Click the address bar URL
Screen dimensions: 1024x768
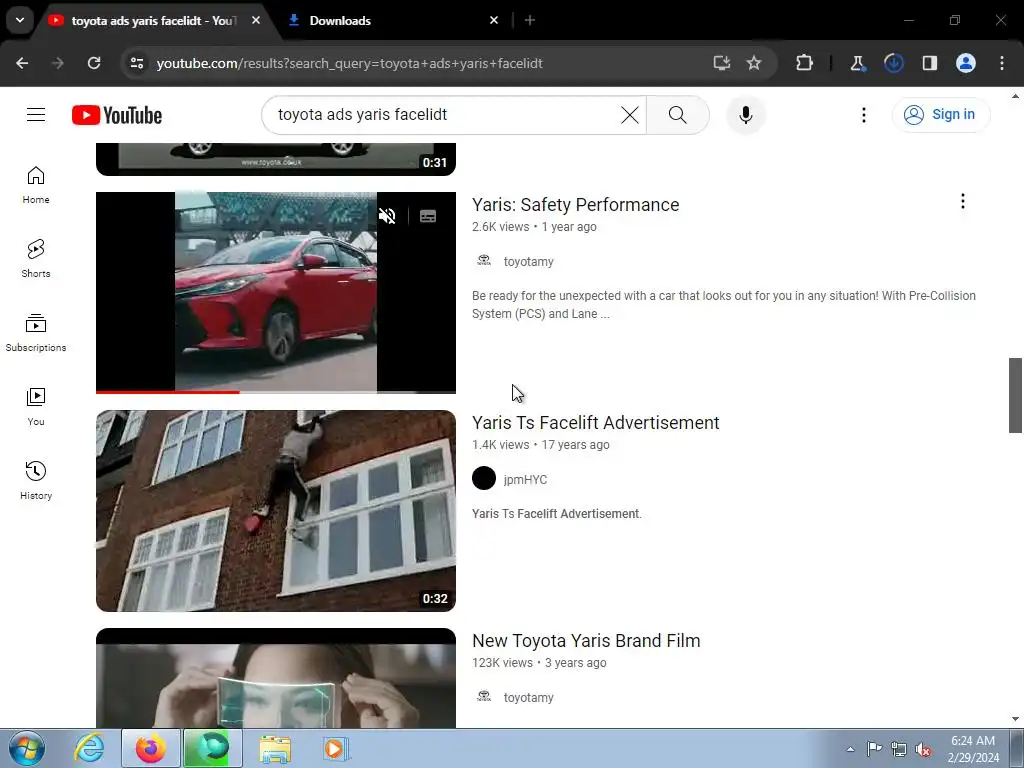click(x=349, y=63)
